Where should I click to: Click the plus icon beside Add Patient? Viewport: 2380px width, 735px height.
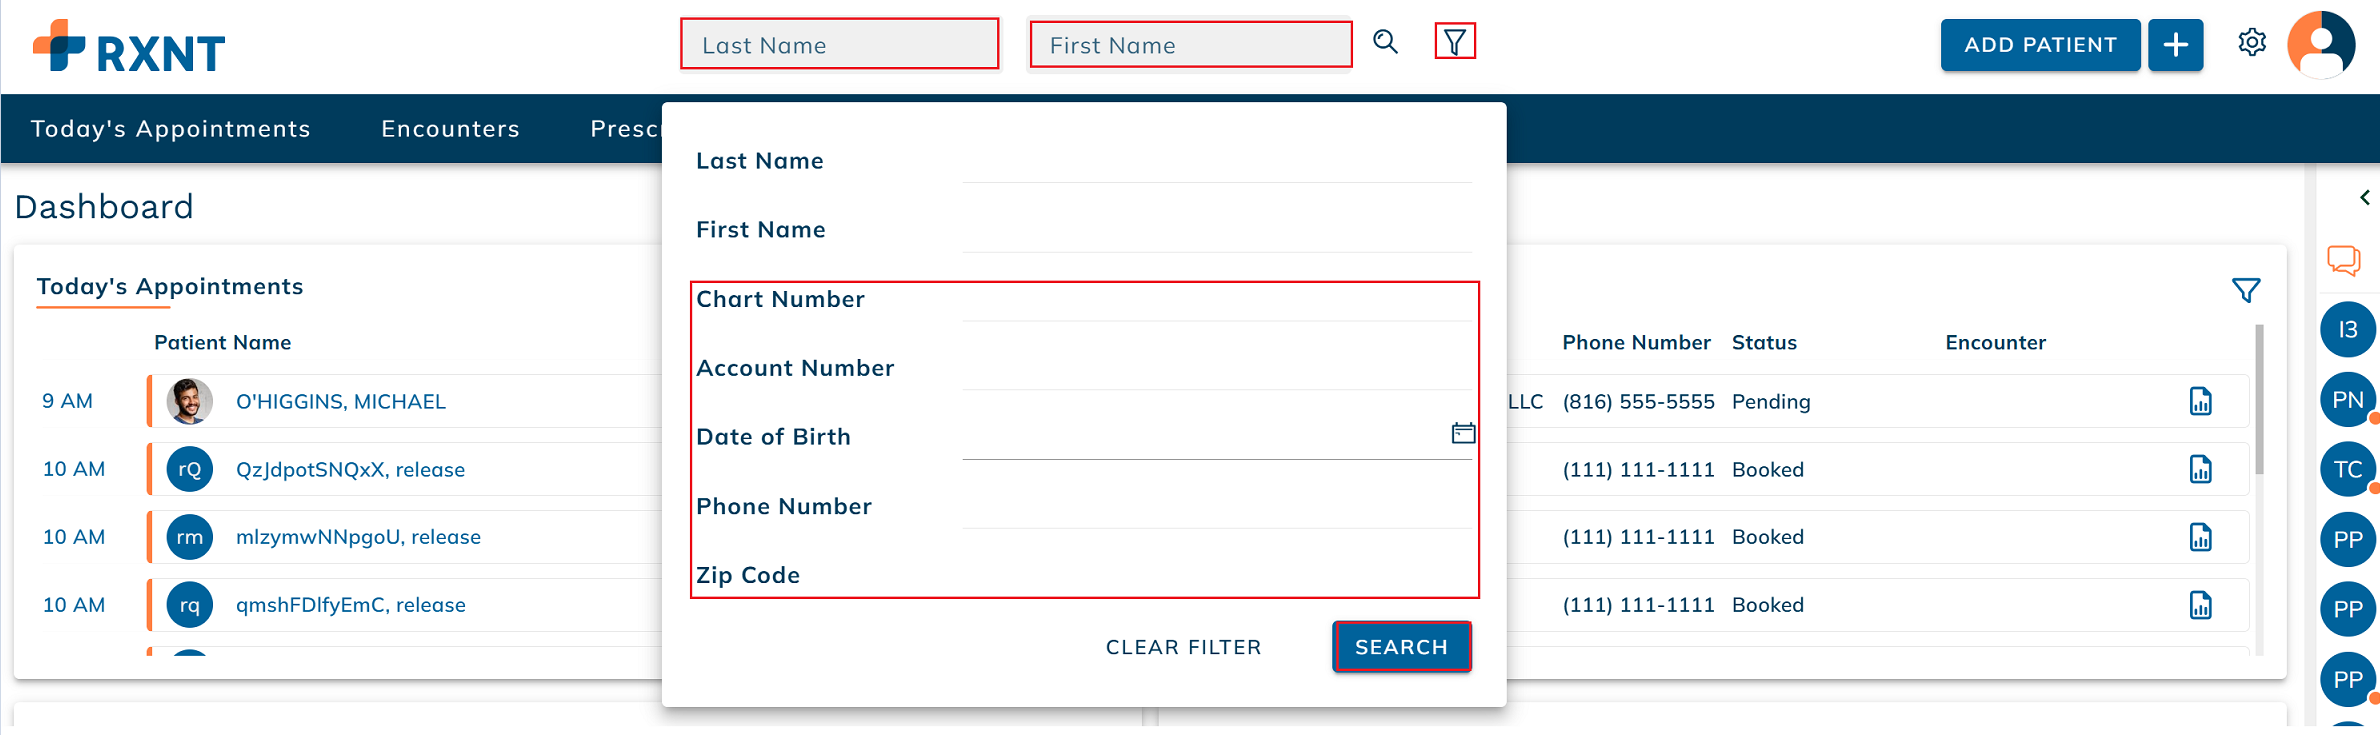pyautogui.click(x=2175, y=45)
